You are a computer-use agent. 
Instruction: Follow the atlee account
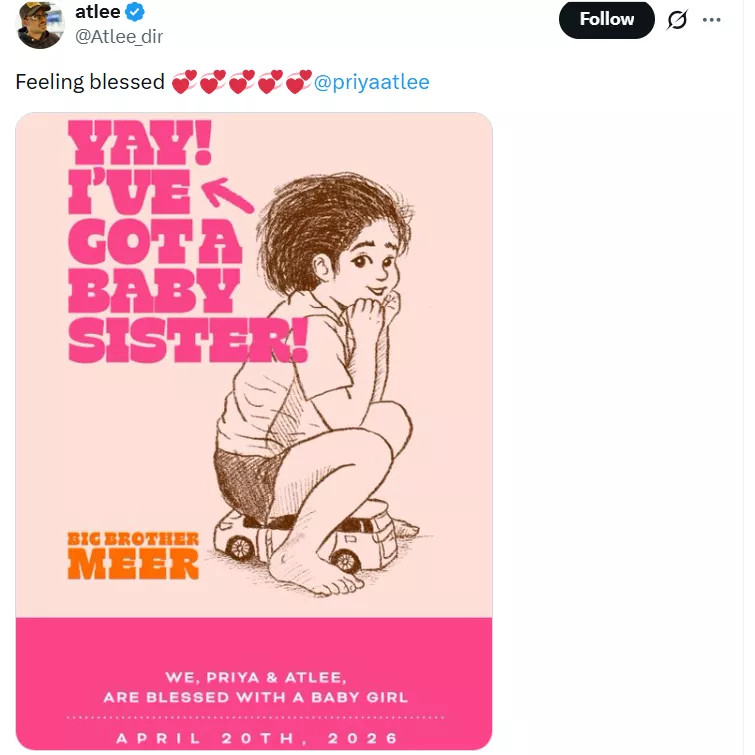(x=606, y=20)
